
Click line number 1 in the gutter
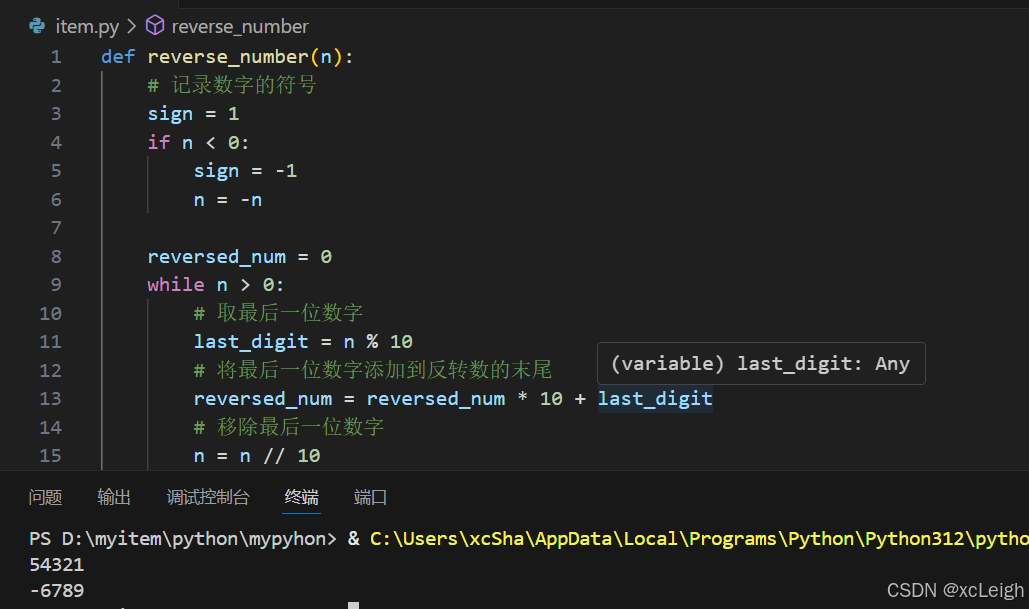click(56, 57)
